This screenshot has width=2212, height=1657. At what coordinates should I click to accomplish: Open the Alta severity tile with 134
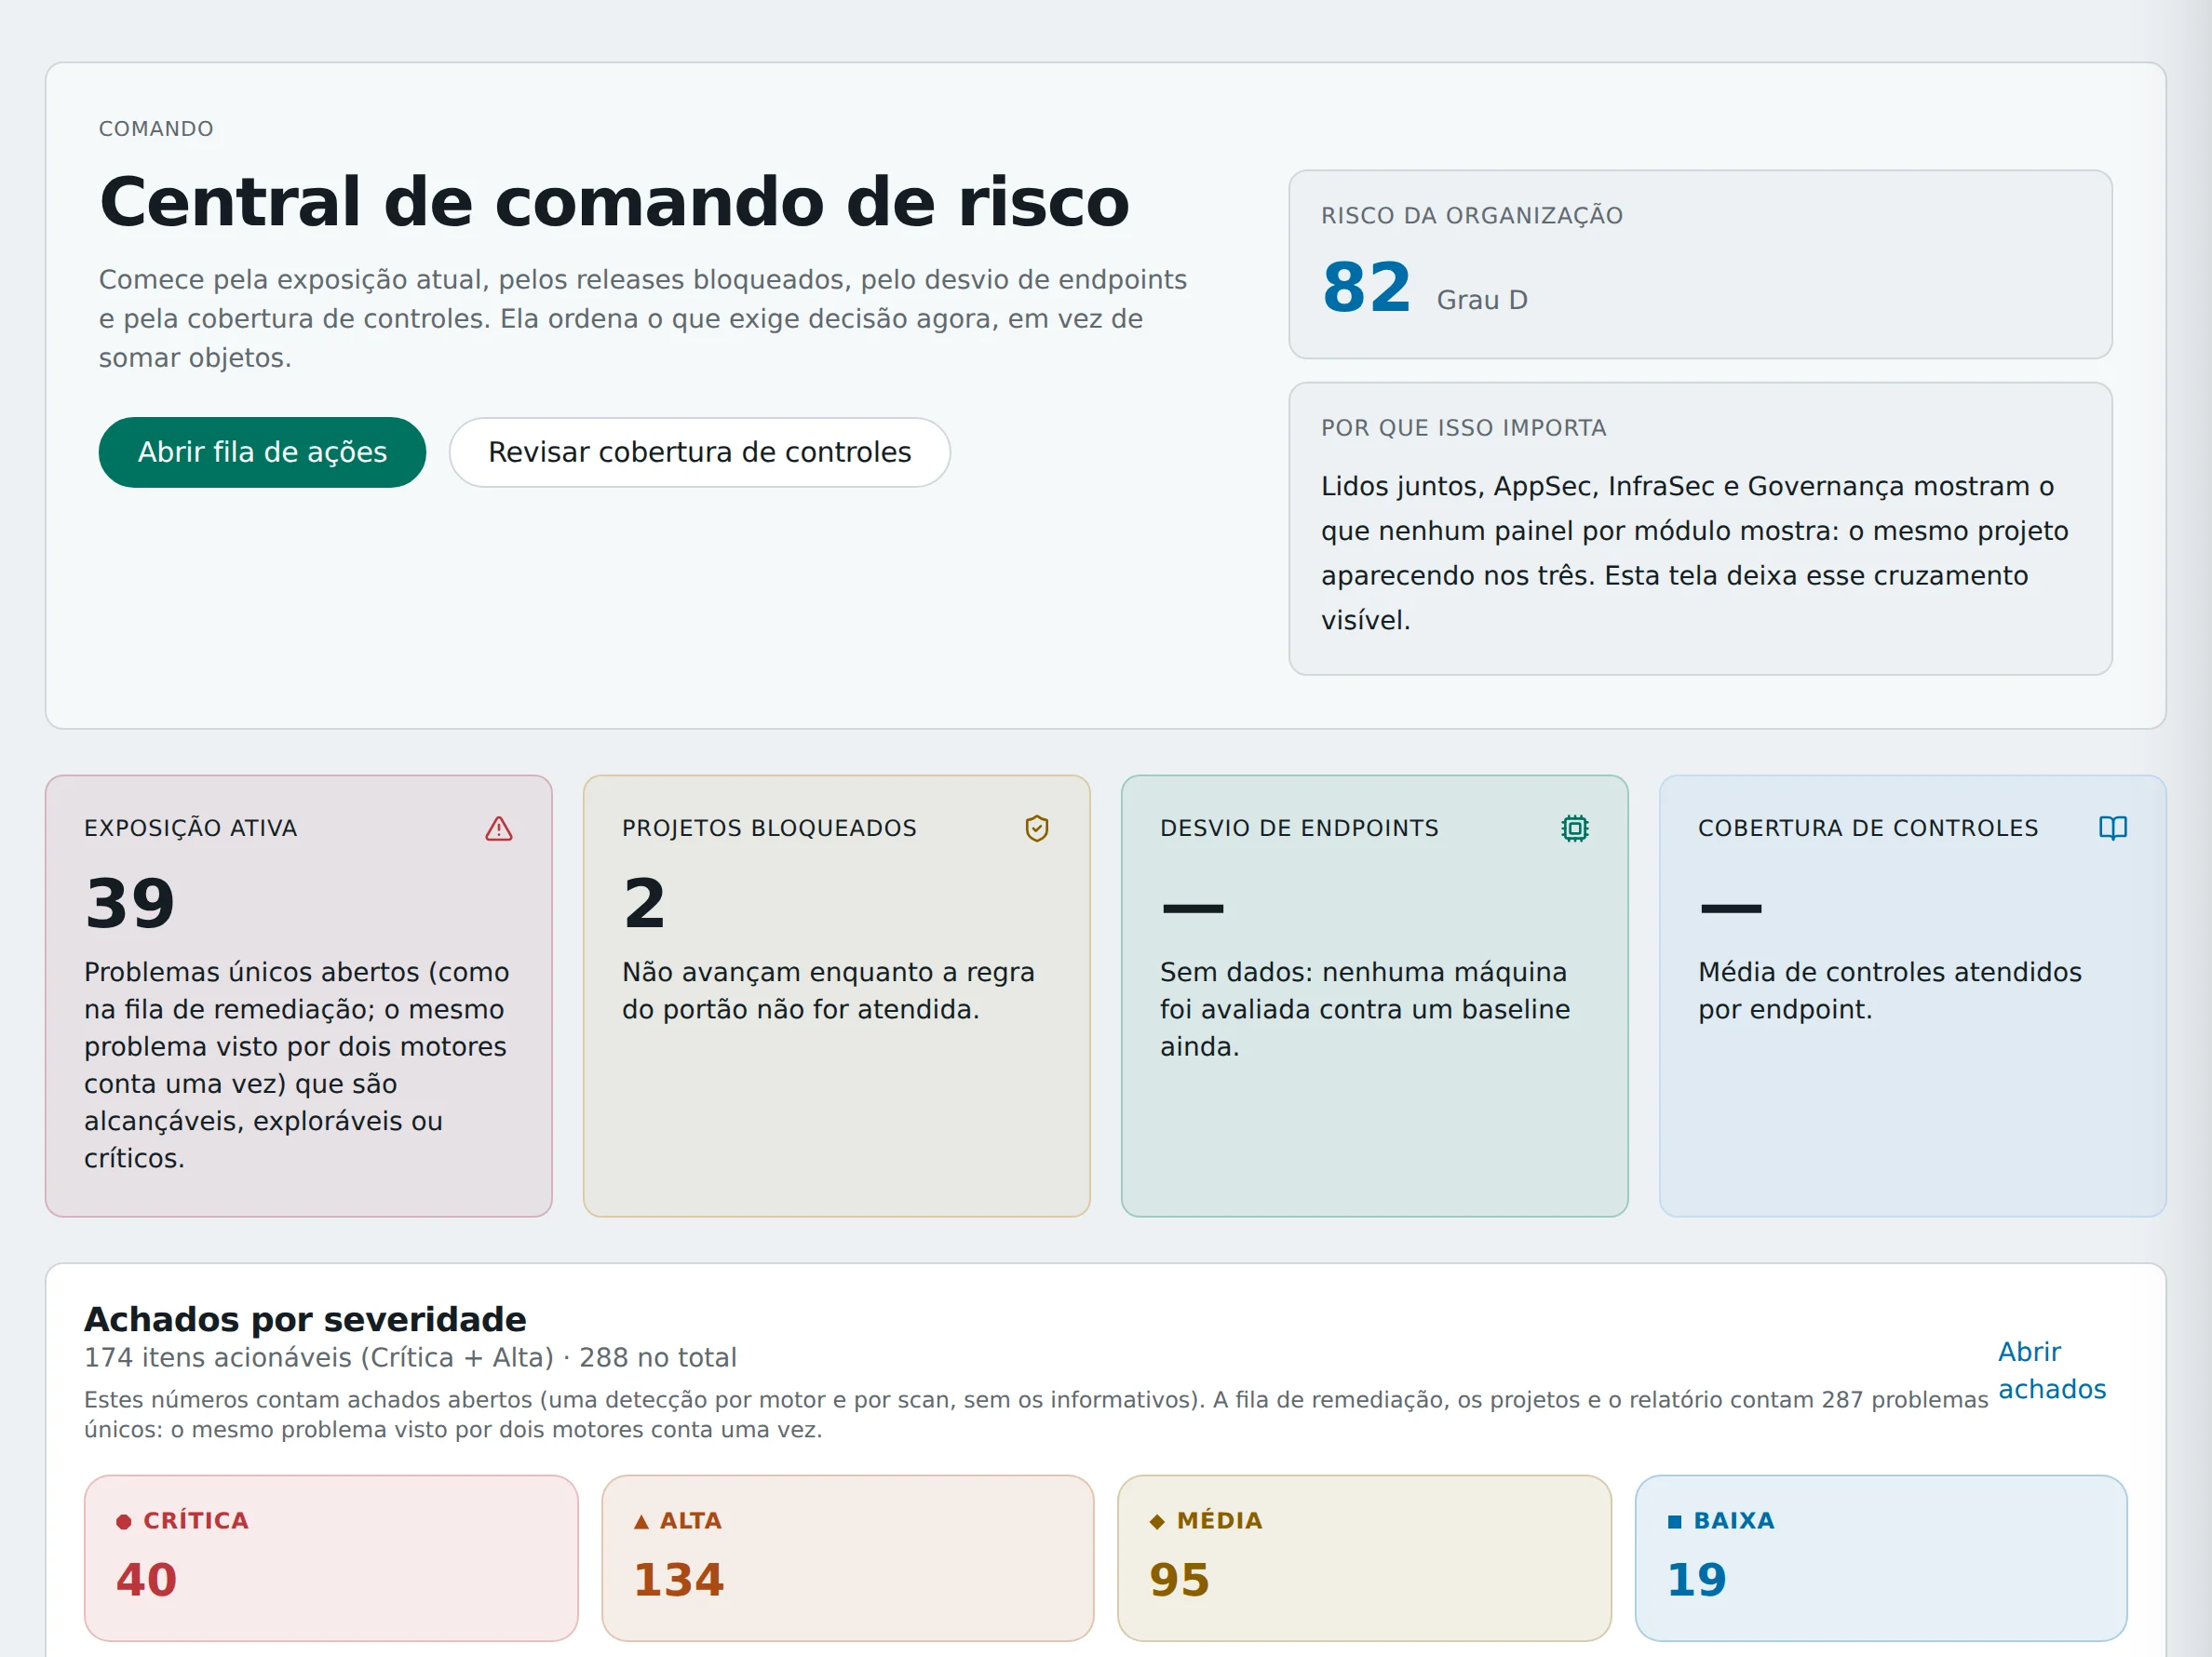coord(847,1557)
